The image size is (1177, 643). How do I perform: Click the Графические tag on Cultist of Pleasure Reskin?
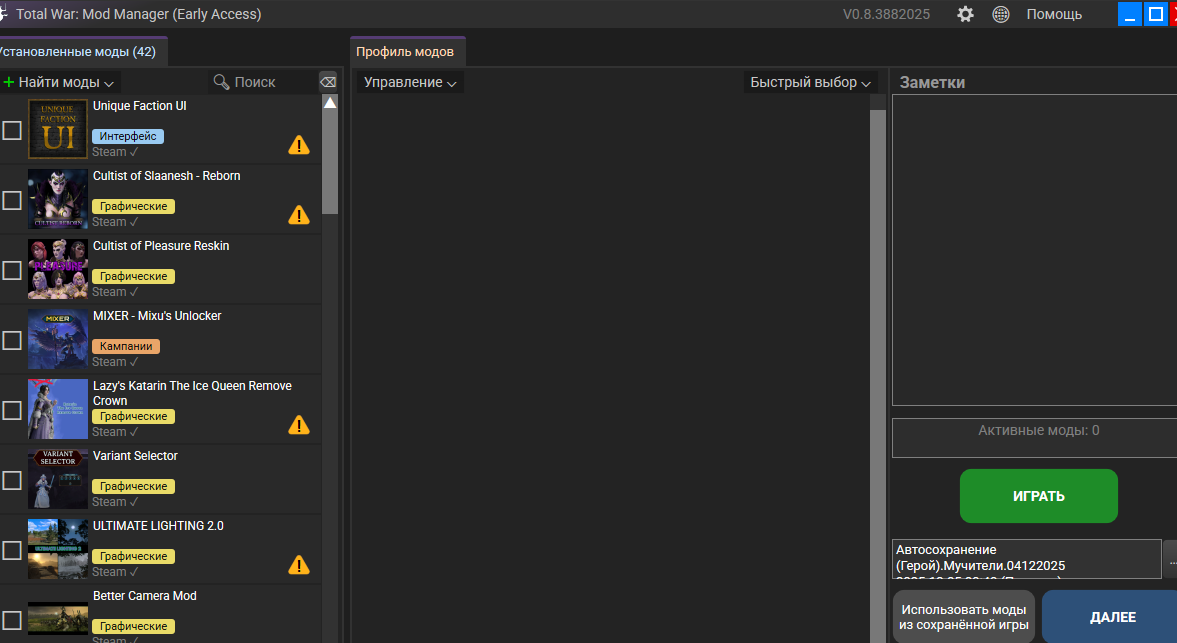(134, 276)
